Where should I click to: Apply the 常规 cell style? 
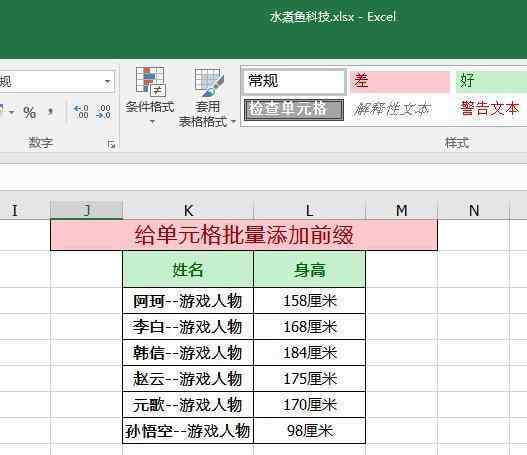(294, 81)
